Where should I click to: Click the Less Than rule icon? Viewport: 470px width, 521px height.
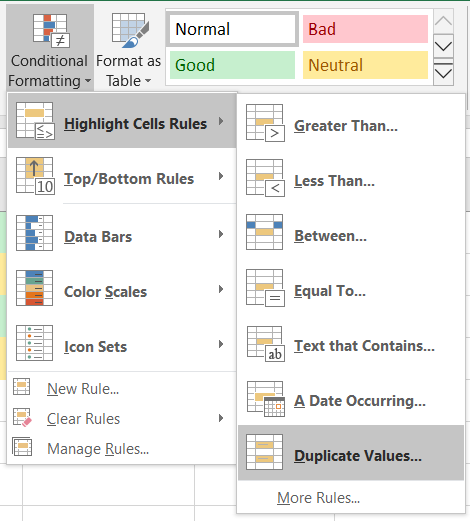265,178
